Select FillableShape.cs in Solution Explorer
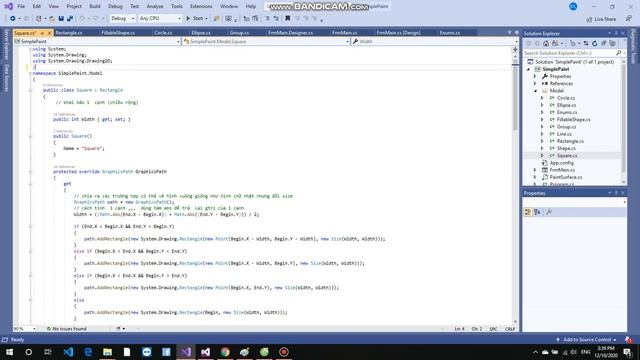Image resolution: width=640 pixels, height=360 pixels. click(x=573, y=120)
